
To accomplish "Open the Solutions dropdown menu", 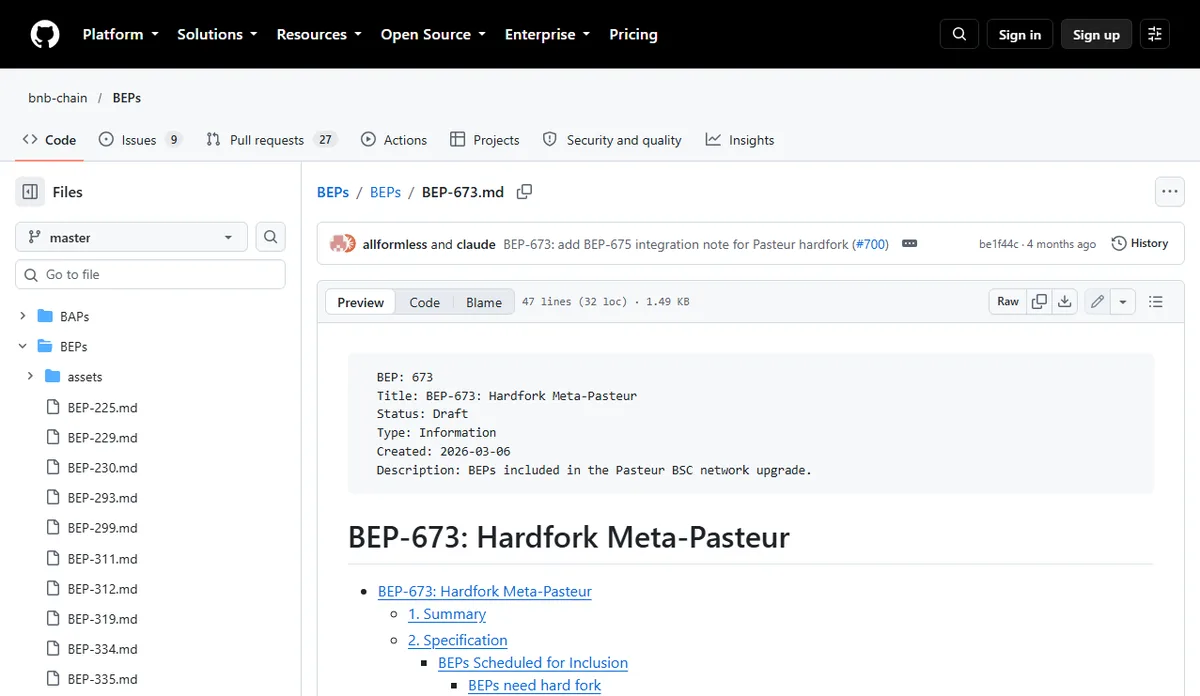I will click(217, 34).
